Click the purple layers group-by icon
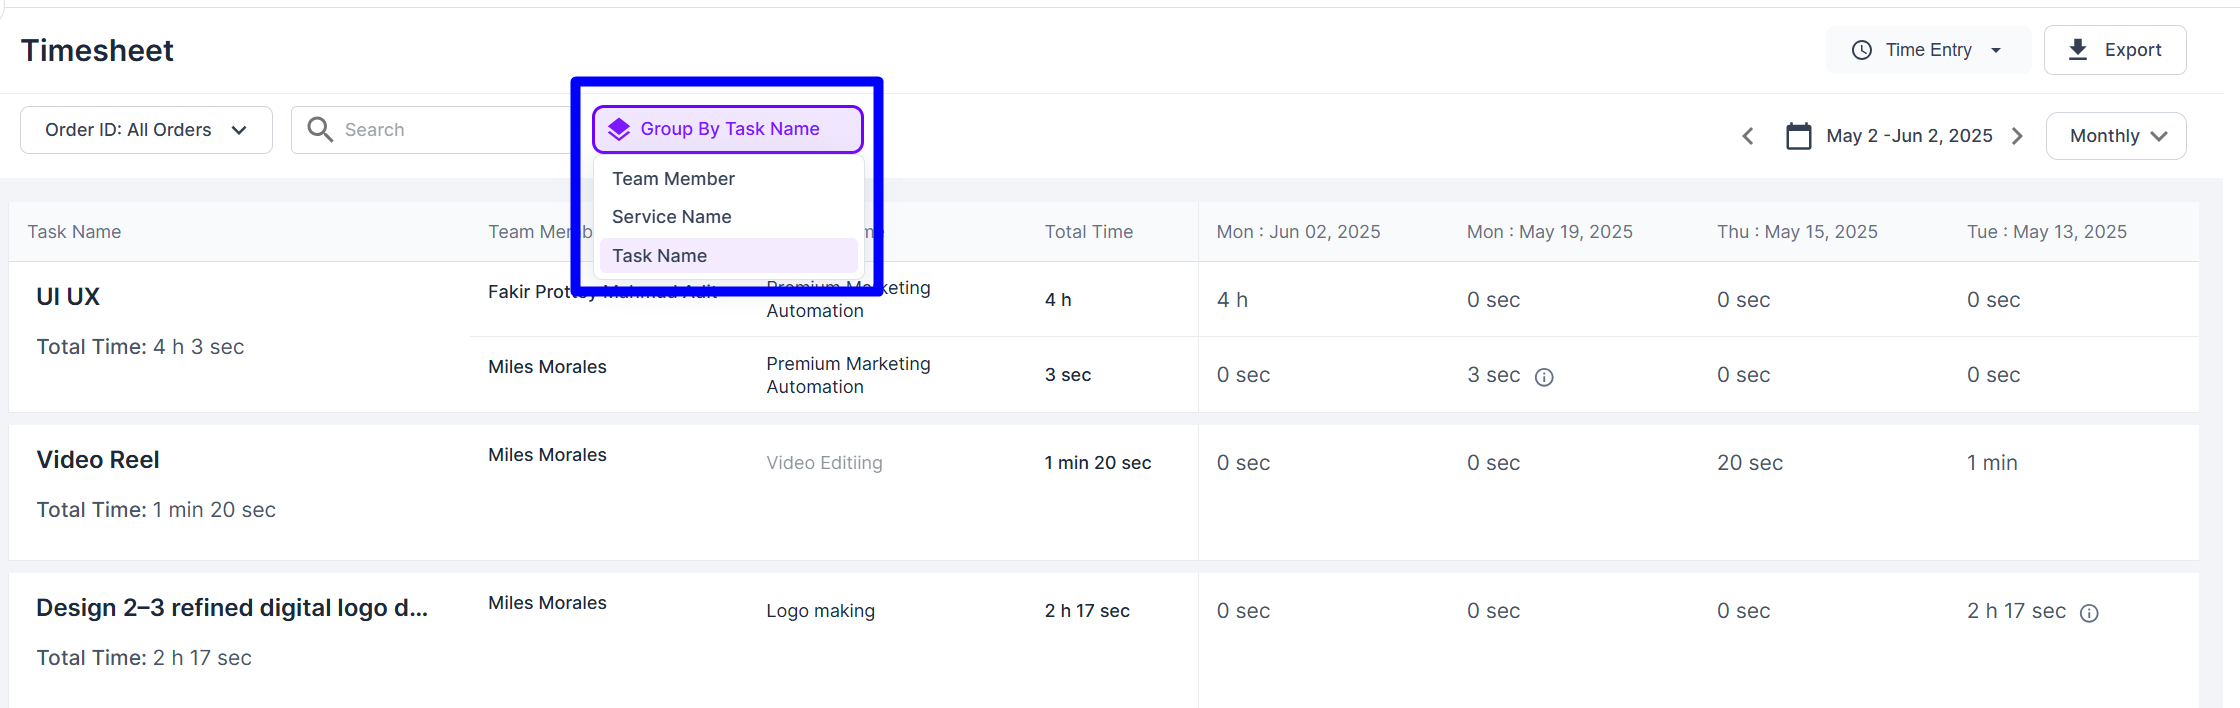The image size is (2240, 708). click(x=619, y=129)
